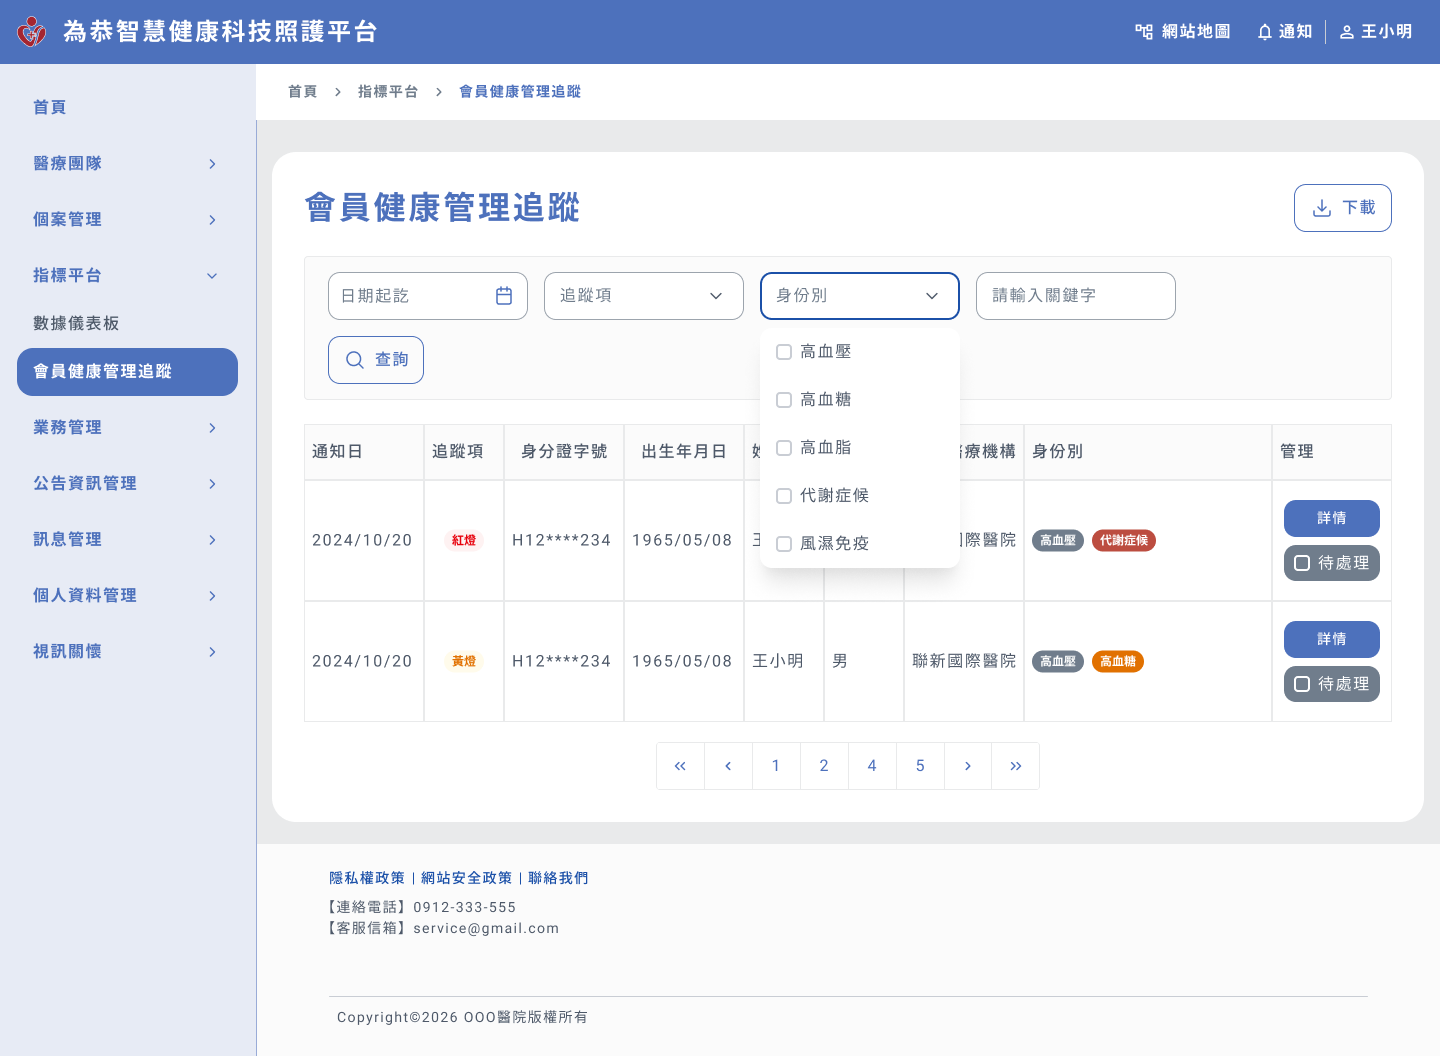Click the 下載 download button
The height and width of the screenshot is (1056, 1440).
(x=1342, y=208)
